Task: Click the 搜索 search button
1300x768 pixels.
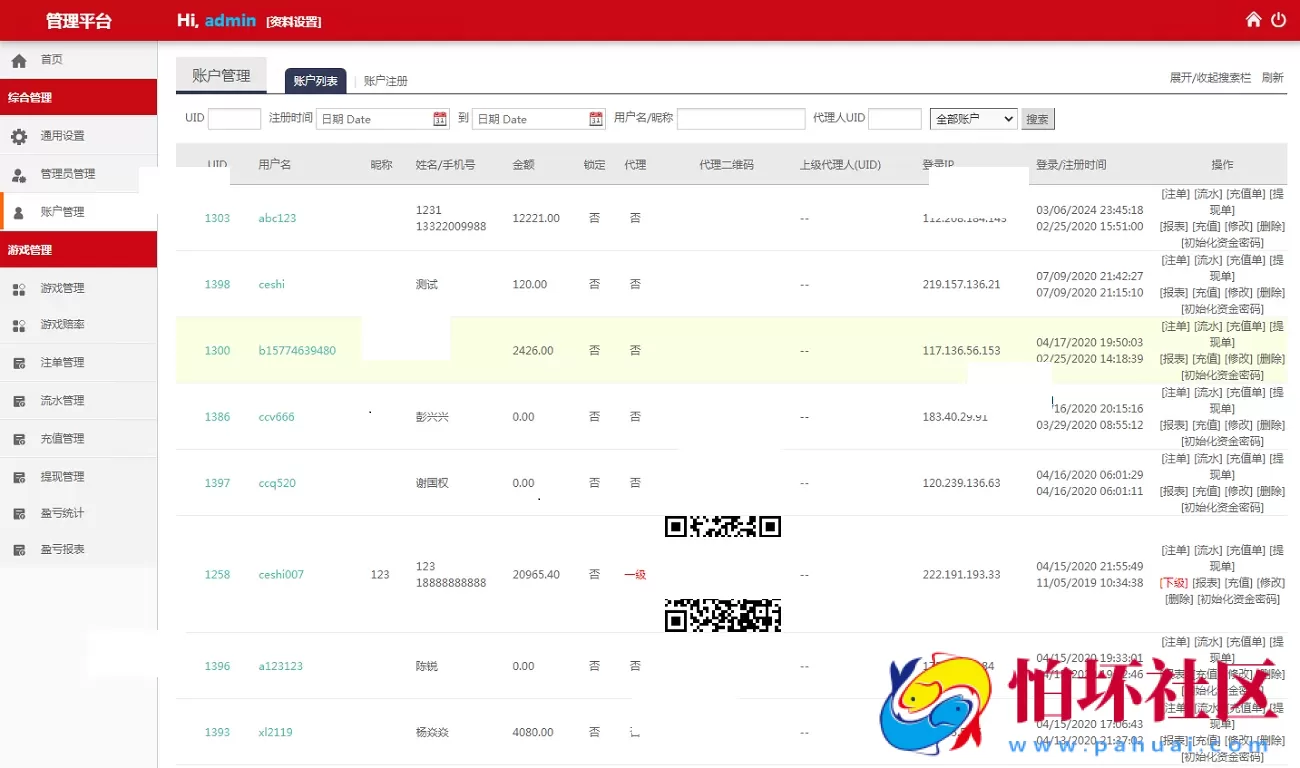Action: (1036, 118)
